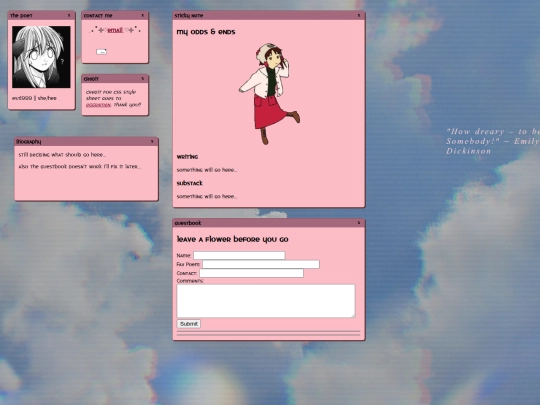
Task: Close the contact me window
Action: pyautogui.click(x=143, y=15)
